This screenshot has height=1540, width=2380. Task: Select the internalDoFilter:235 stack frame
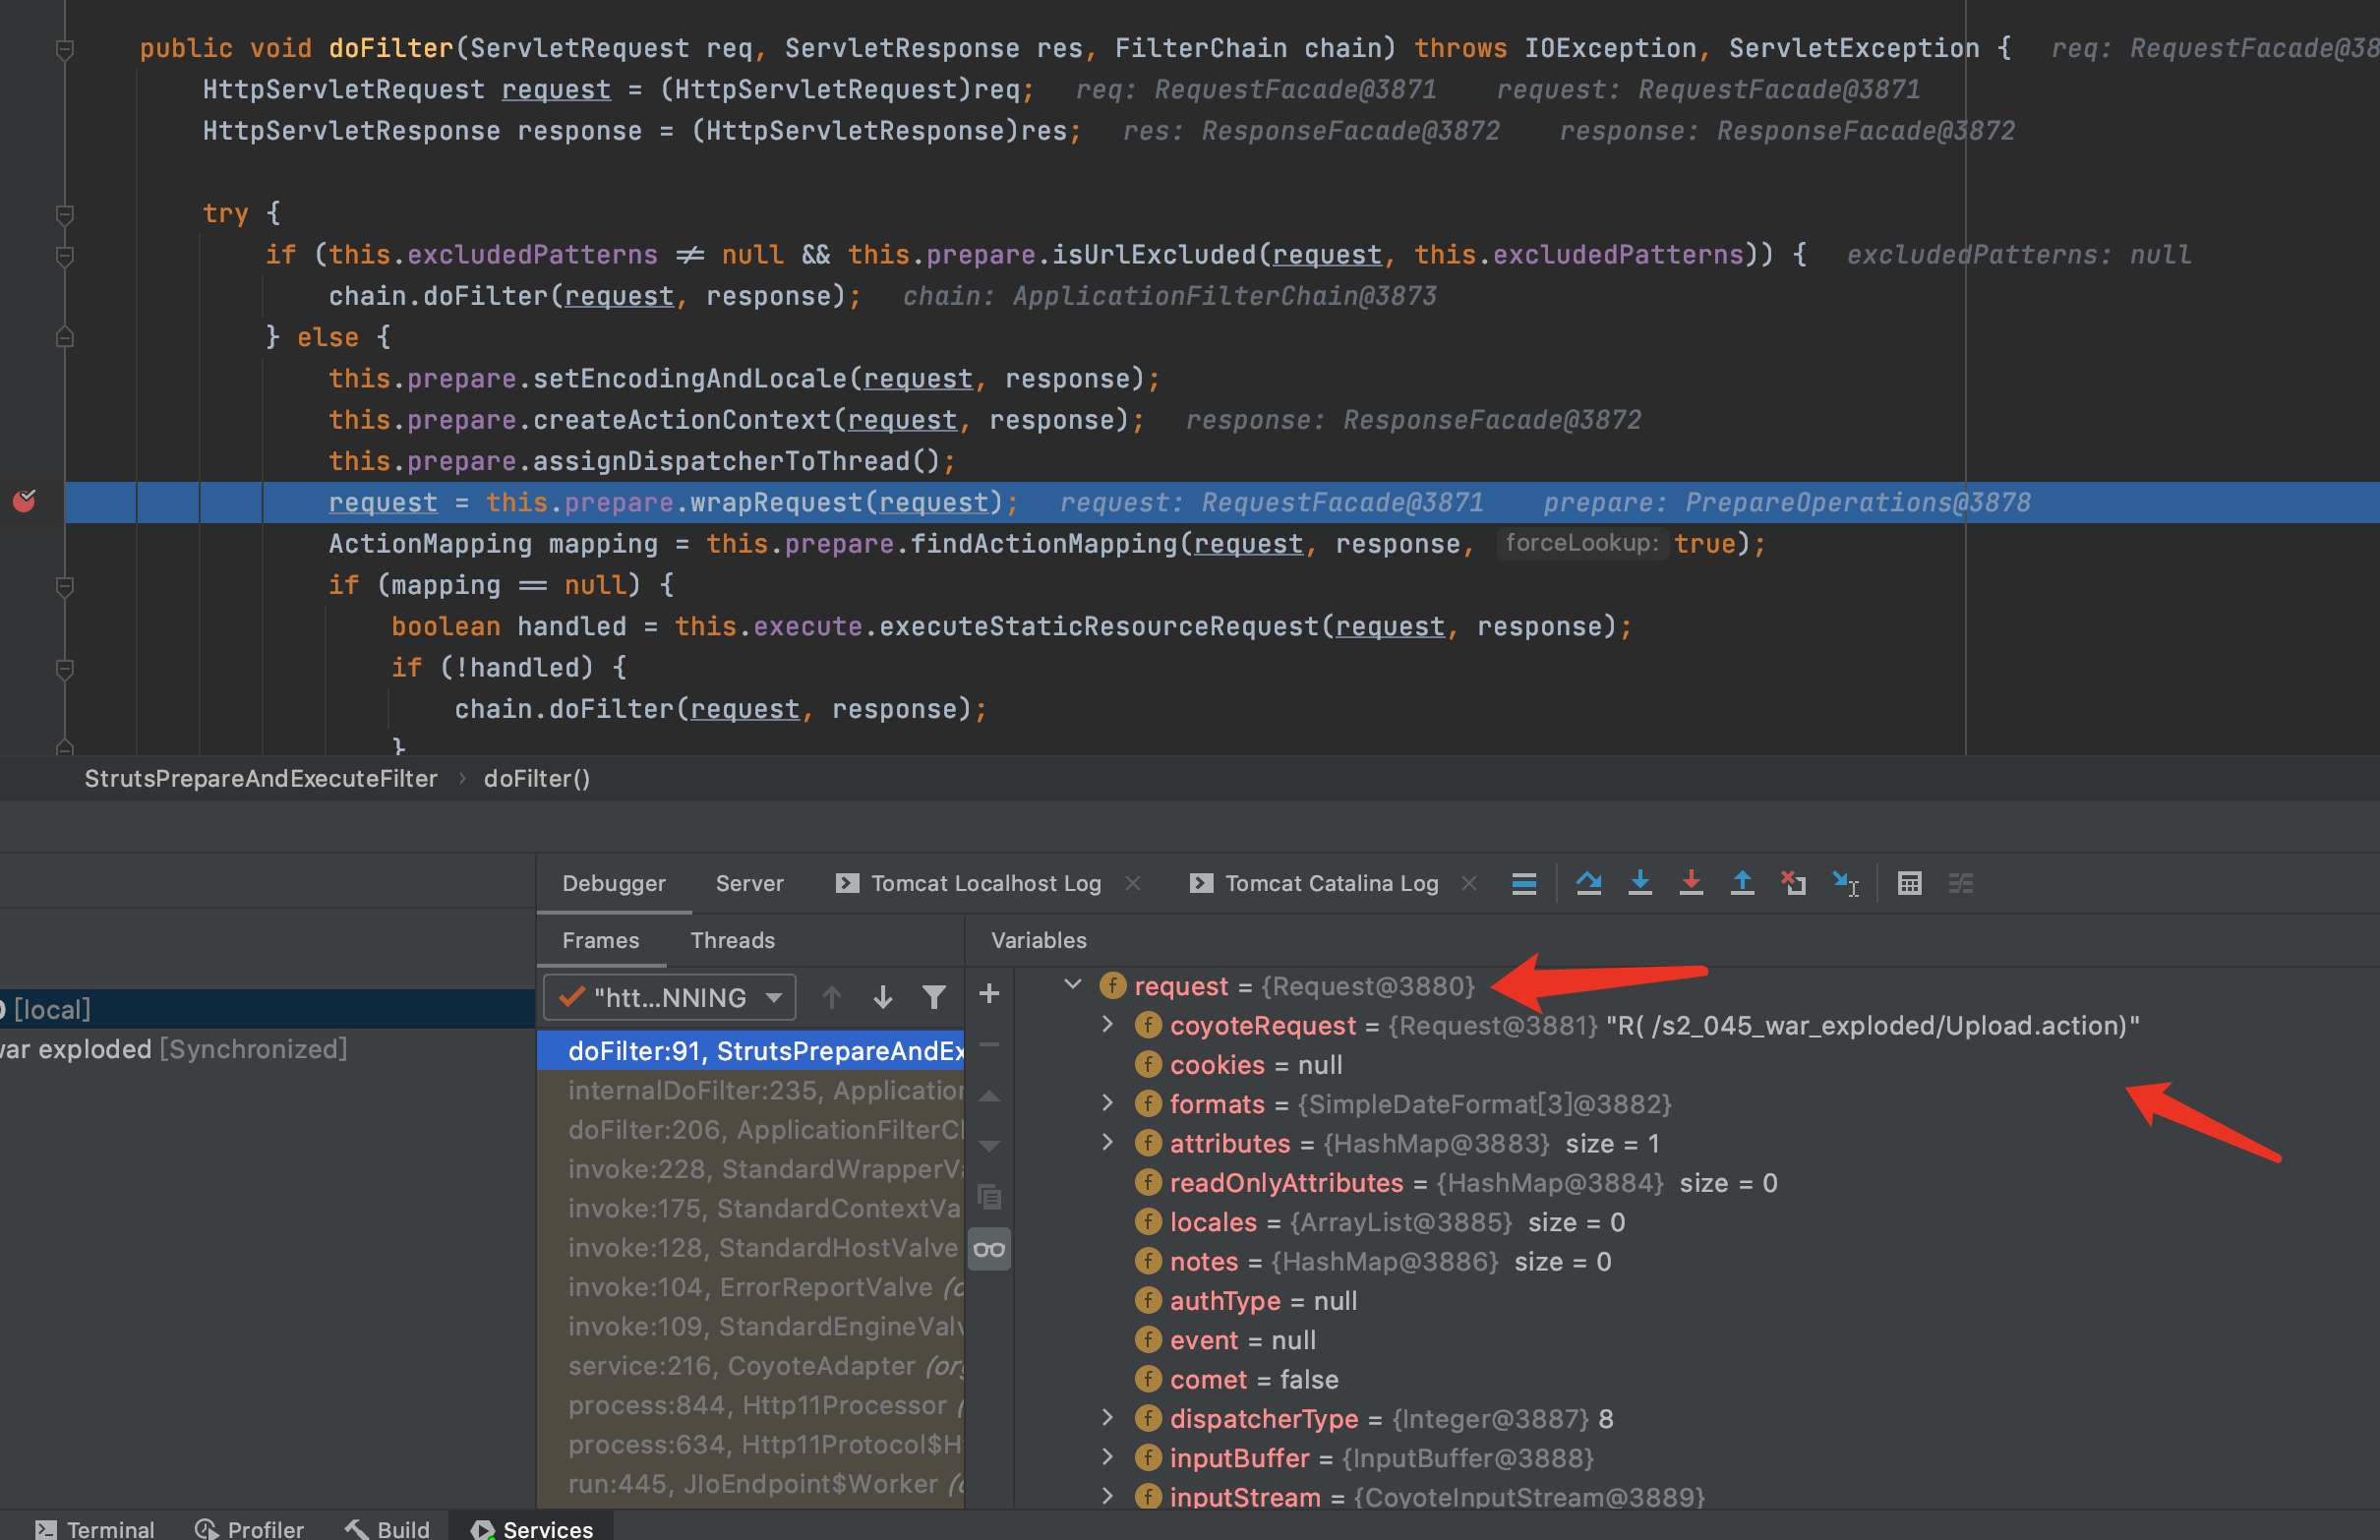[750, 1090]
